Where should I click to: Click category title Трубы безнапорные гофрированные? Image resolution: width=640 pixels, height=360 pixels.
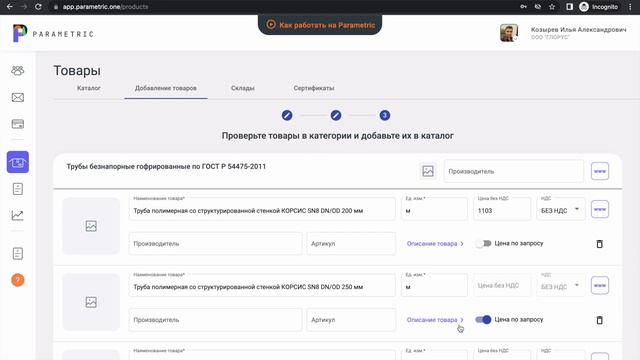166,167
